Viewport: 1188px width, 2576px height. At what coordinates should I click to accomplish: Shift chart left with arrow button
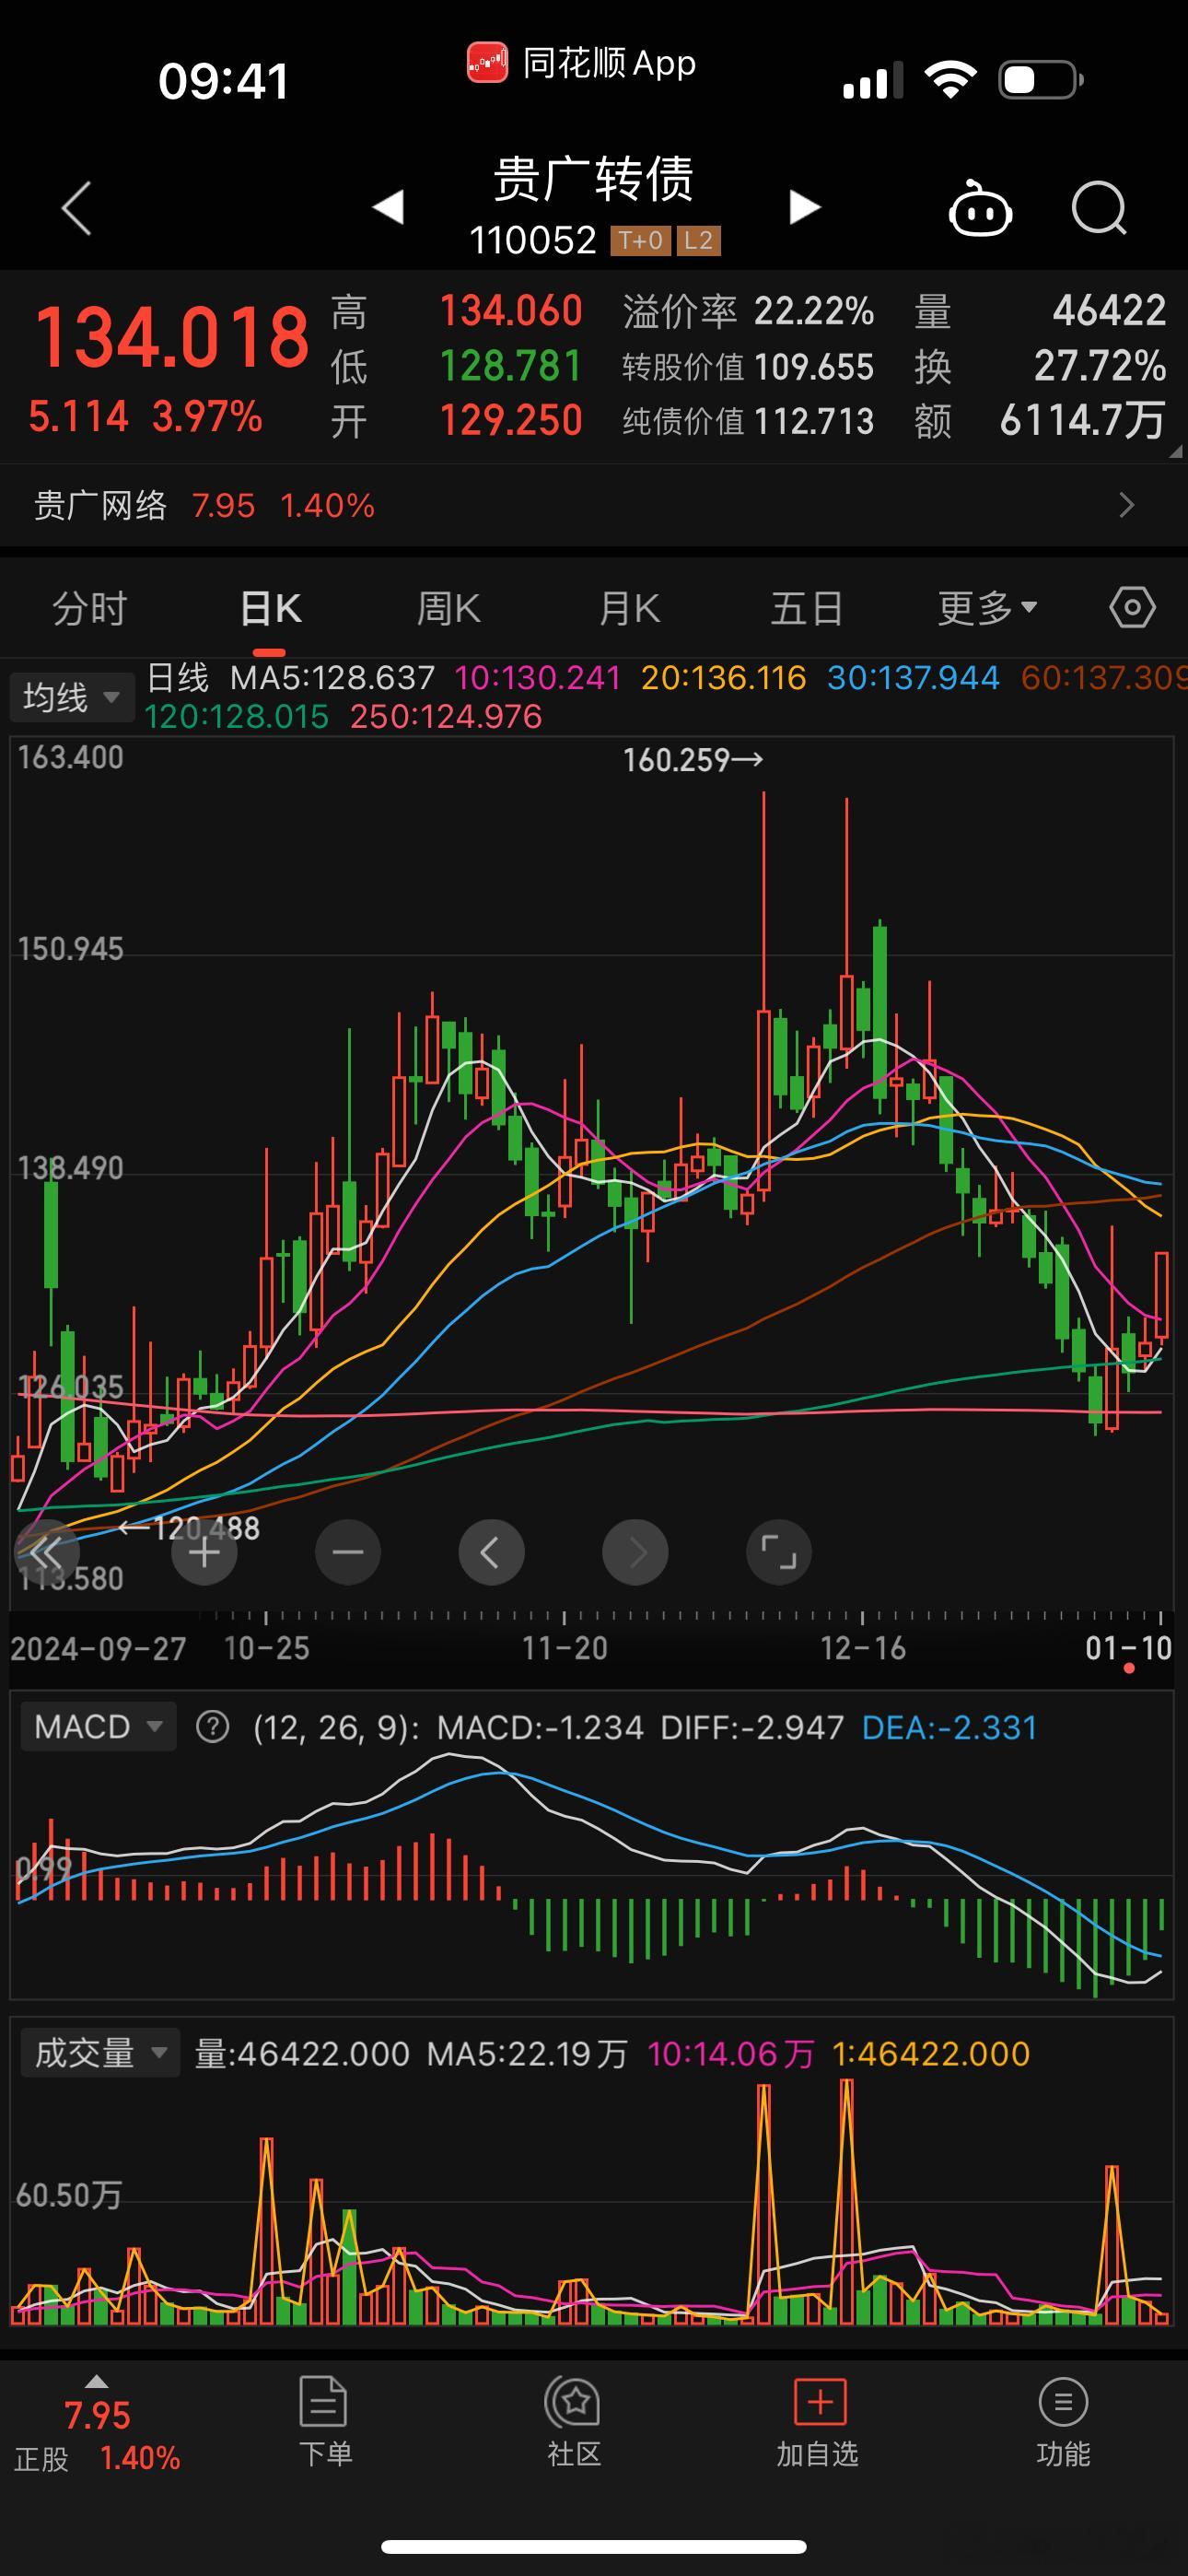coord(491,1553)
